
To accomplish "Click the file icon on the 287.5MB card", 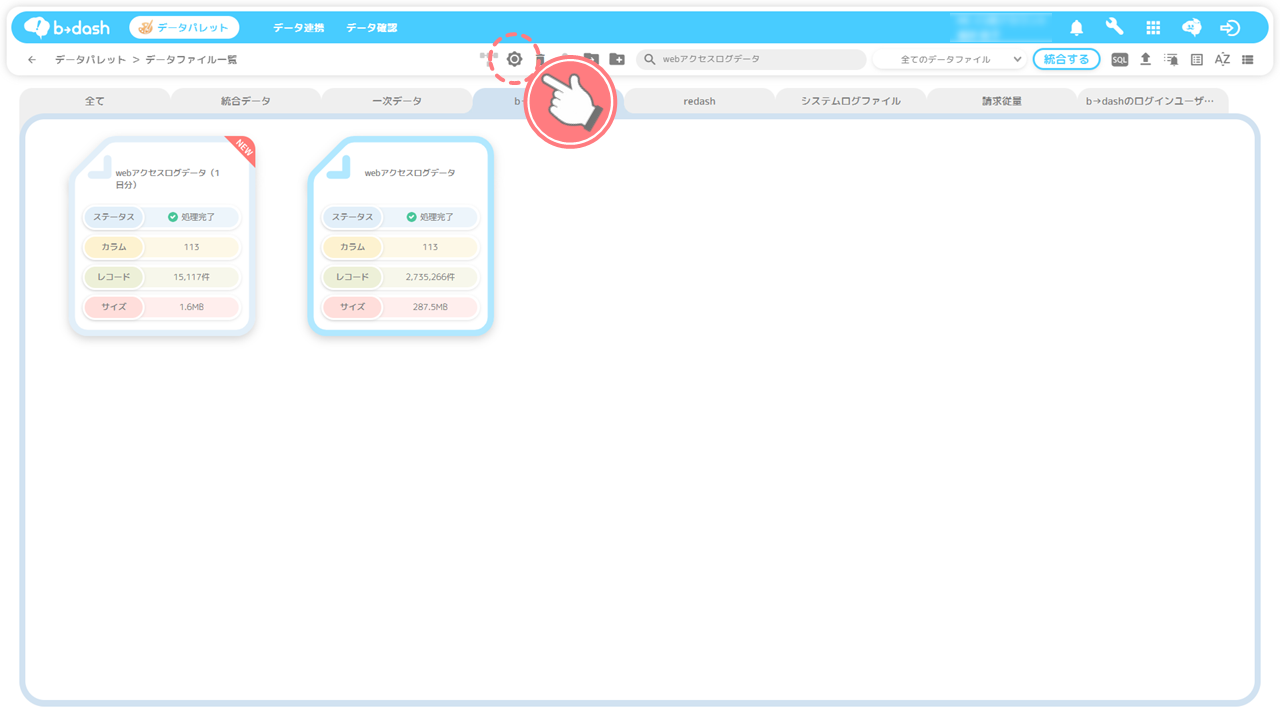I will tap(338, 167).
